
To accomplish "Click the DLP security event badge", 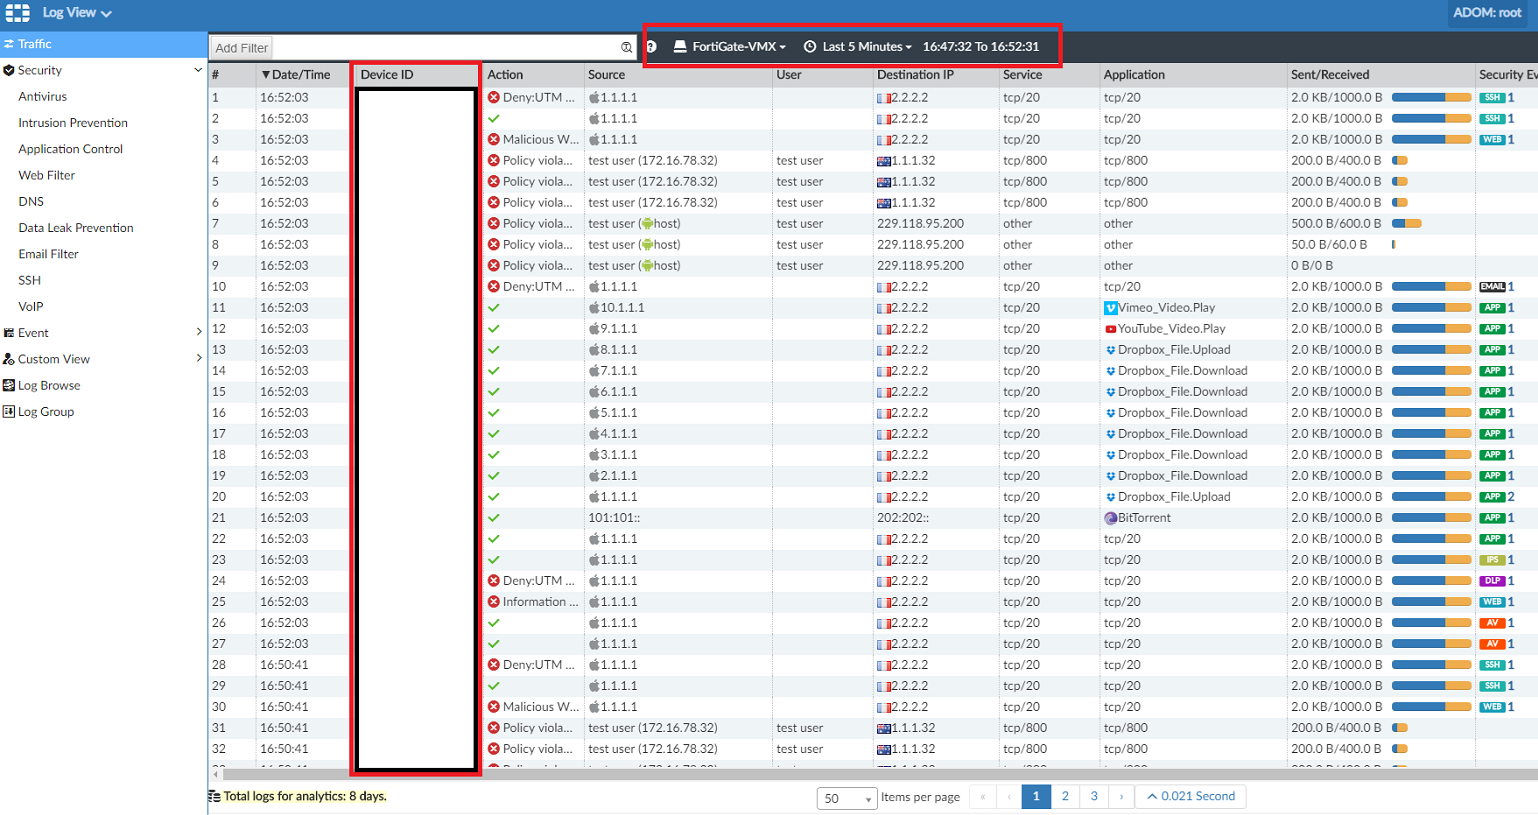I will (x=1492, y=581).
